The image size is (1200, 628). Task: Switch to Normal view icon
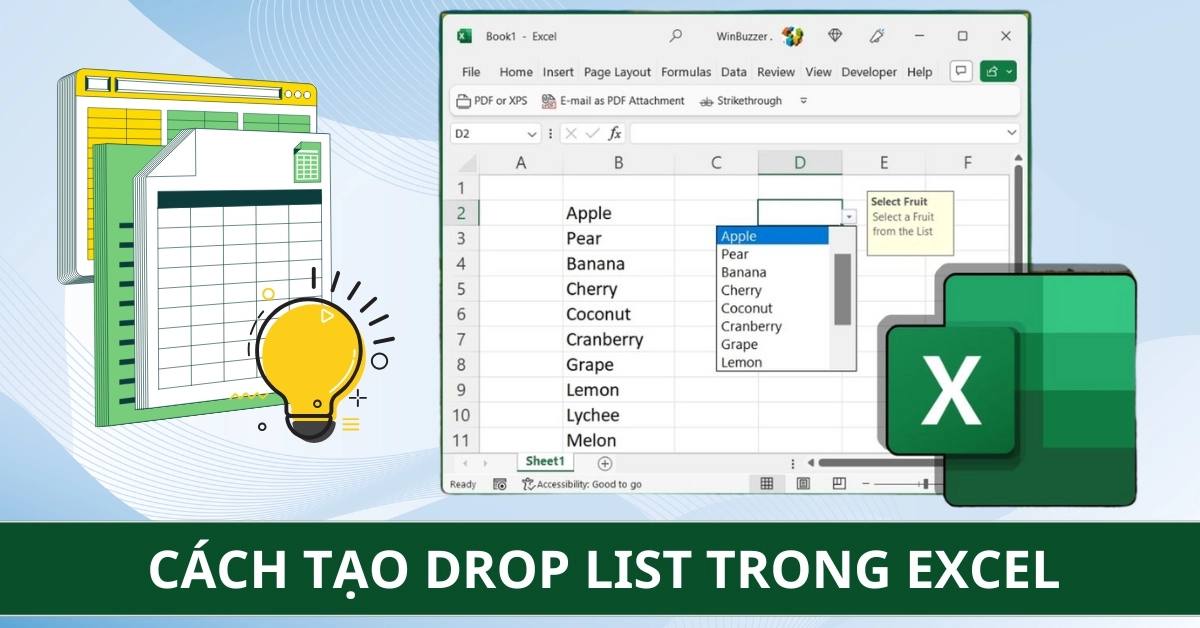tap(767, 484)
